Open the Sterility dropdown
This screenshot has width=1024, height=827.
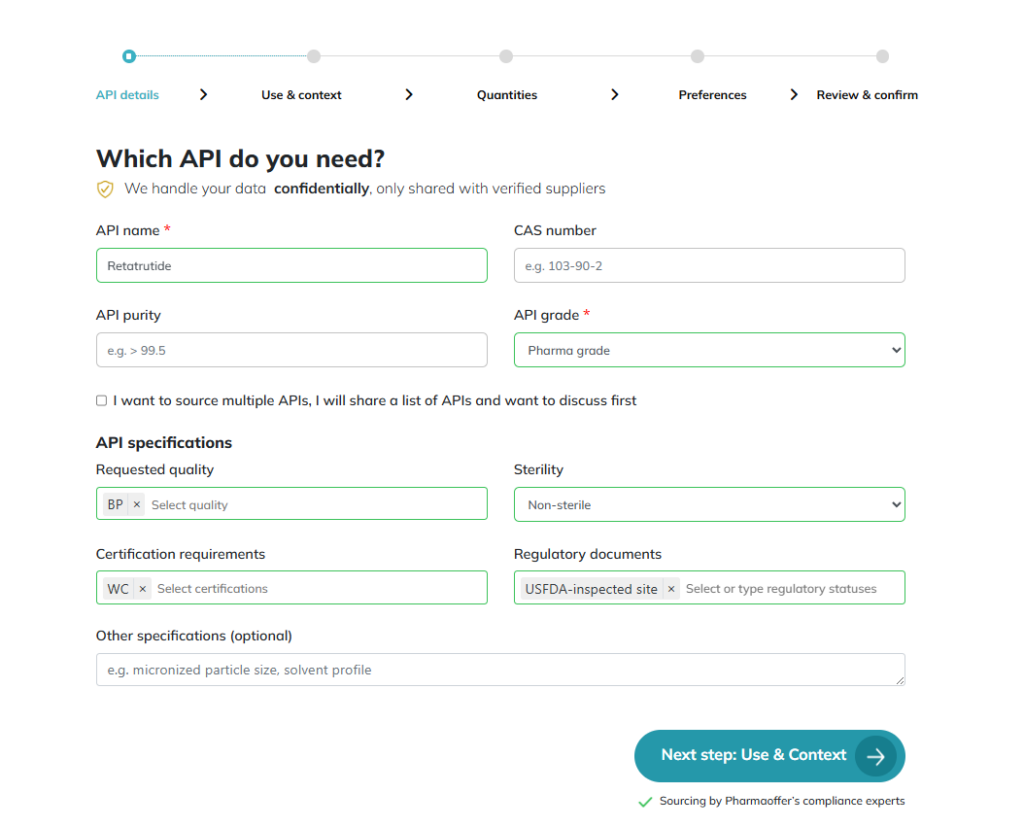(x=709, y=505)
